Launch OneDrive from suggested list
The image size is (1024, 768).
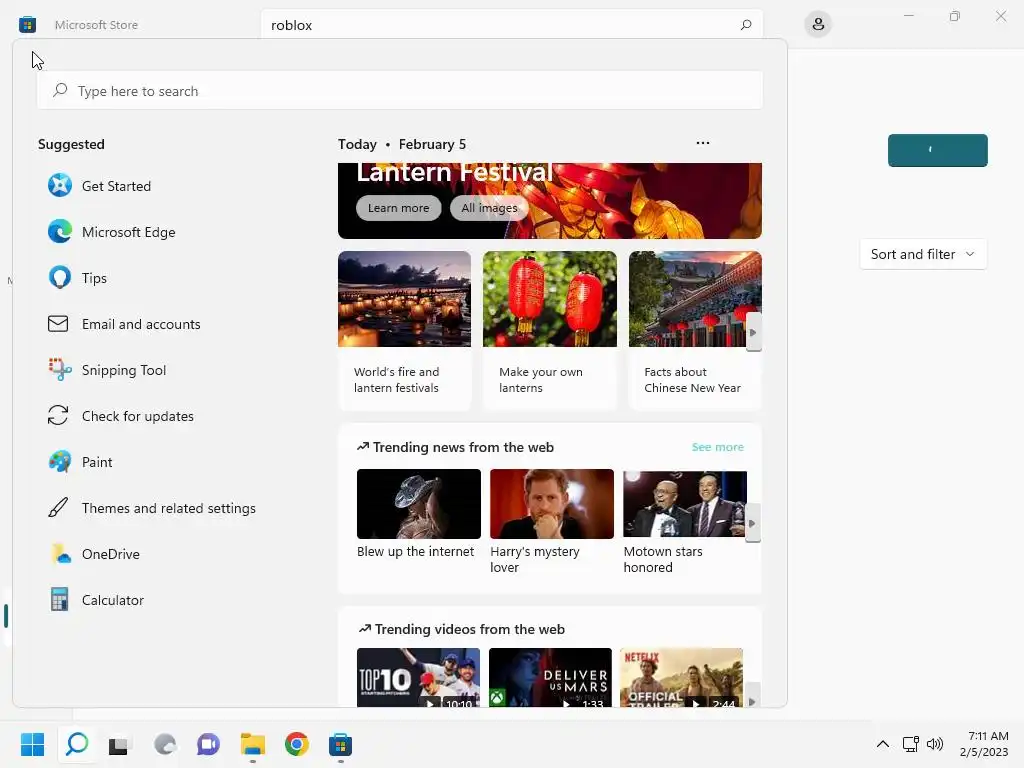coord(95,554)
